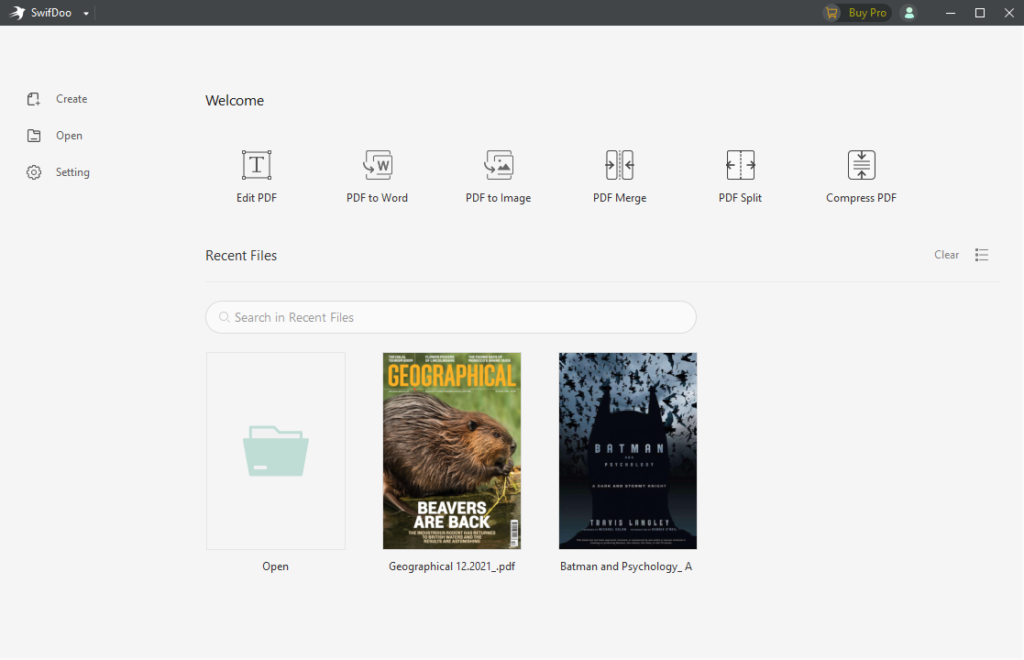Clear the recent files list

tap(946, 255)
